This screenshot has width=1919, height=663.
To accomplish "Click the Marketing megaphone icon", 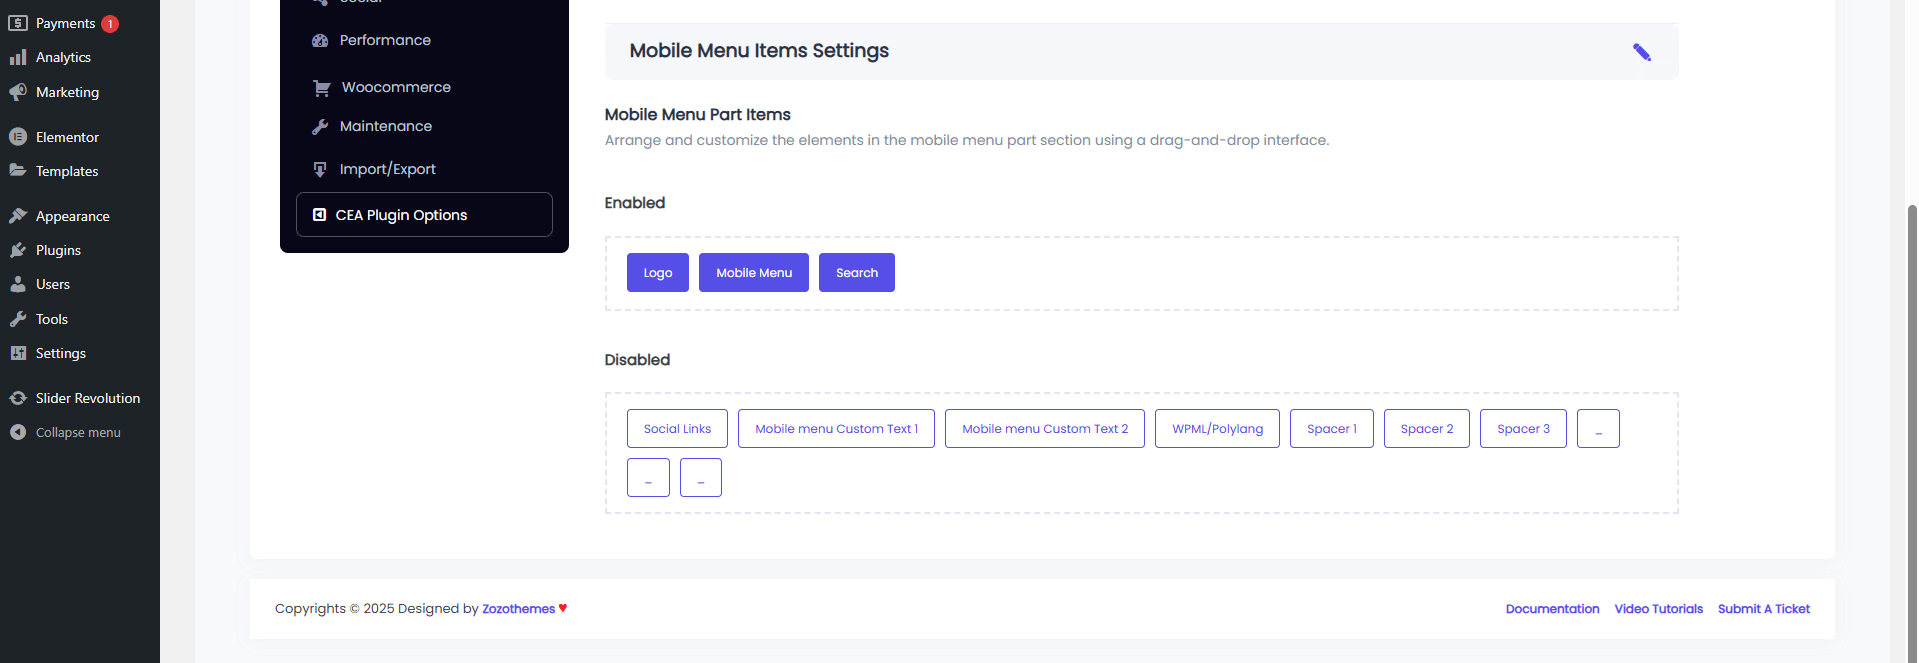I will pyautogui.click(x=18, y=92).
